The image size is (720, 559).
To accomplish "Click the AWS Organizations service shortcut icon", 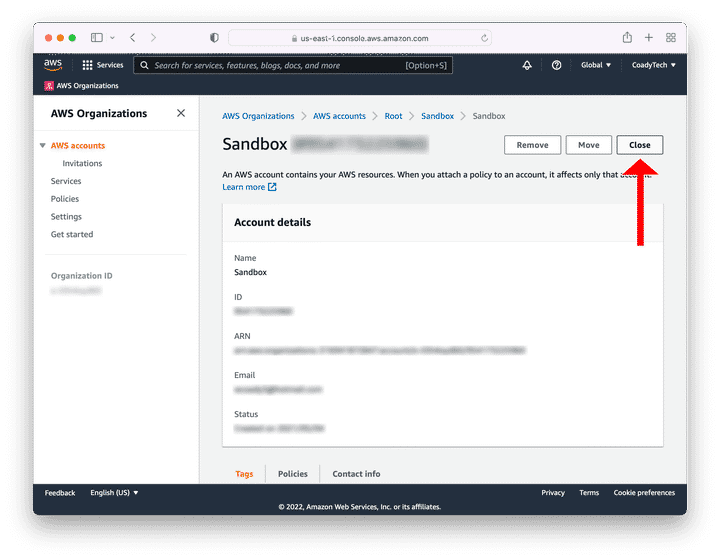I will [49, 86].
